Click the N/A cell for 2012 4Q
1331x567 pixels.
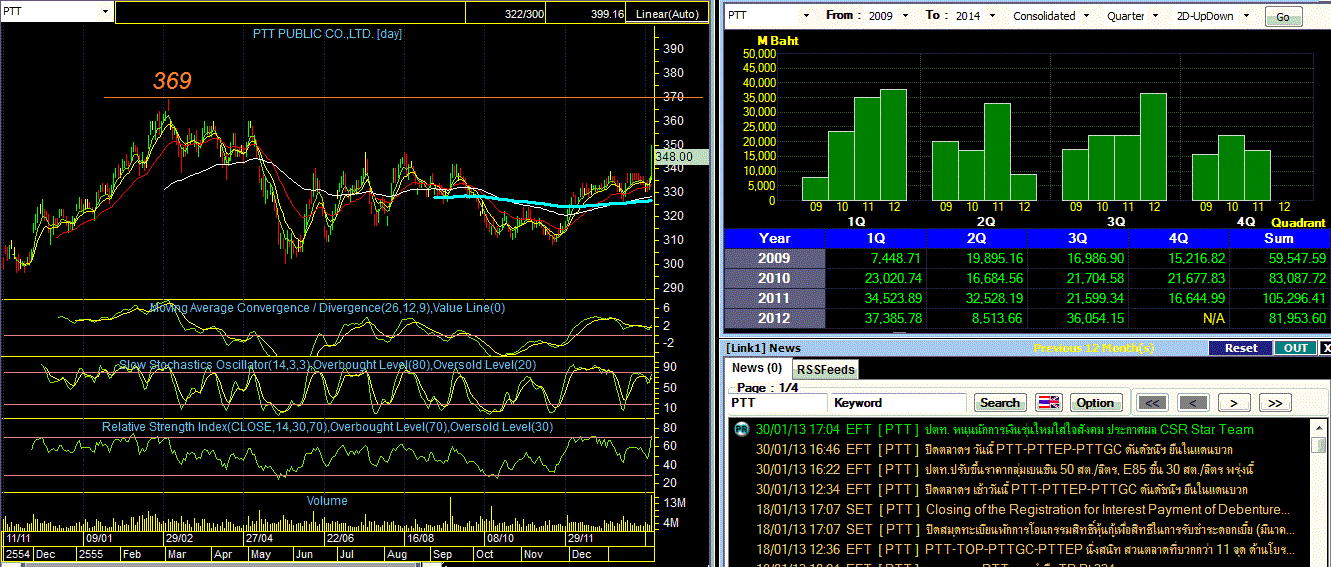1179,318
